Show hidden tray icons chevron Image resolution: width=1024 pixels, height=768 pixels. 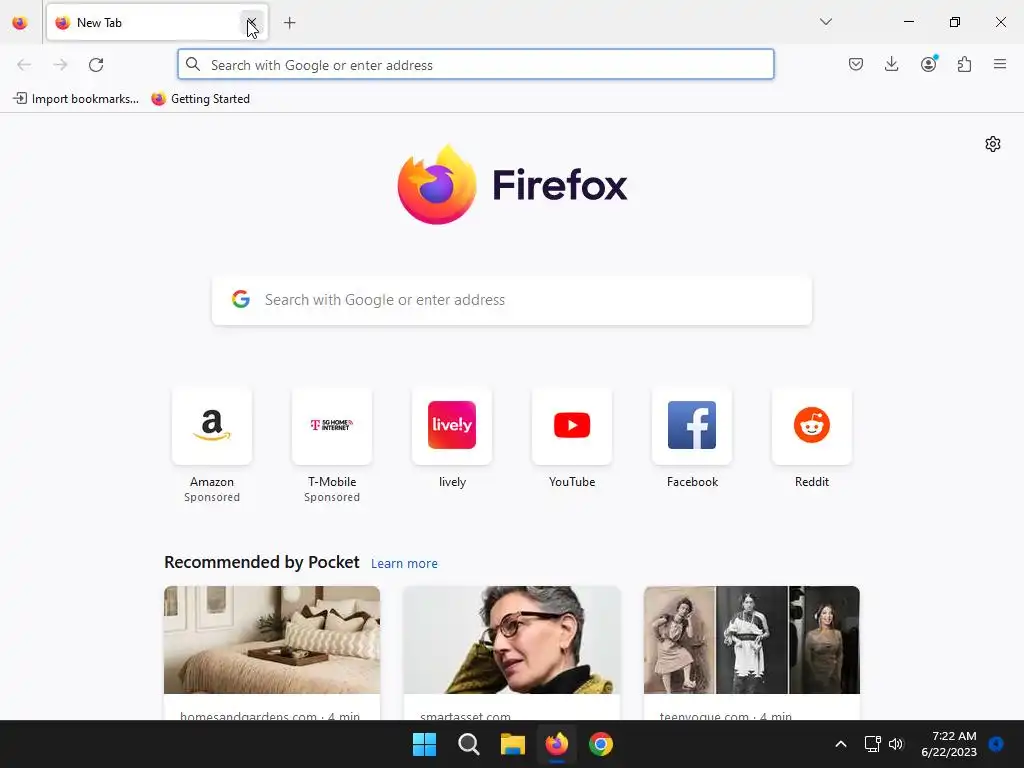click(x=841, y=744)
